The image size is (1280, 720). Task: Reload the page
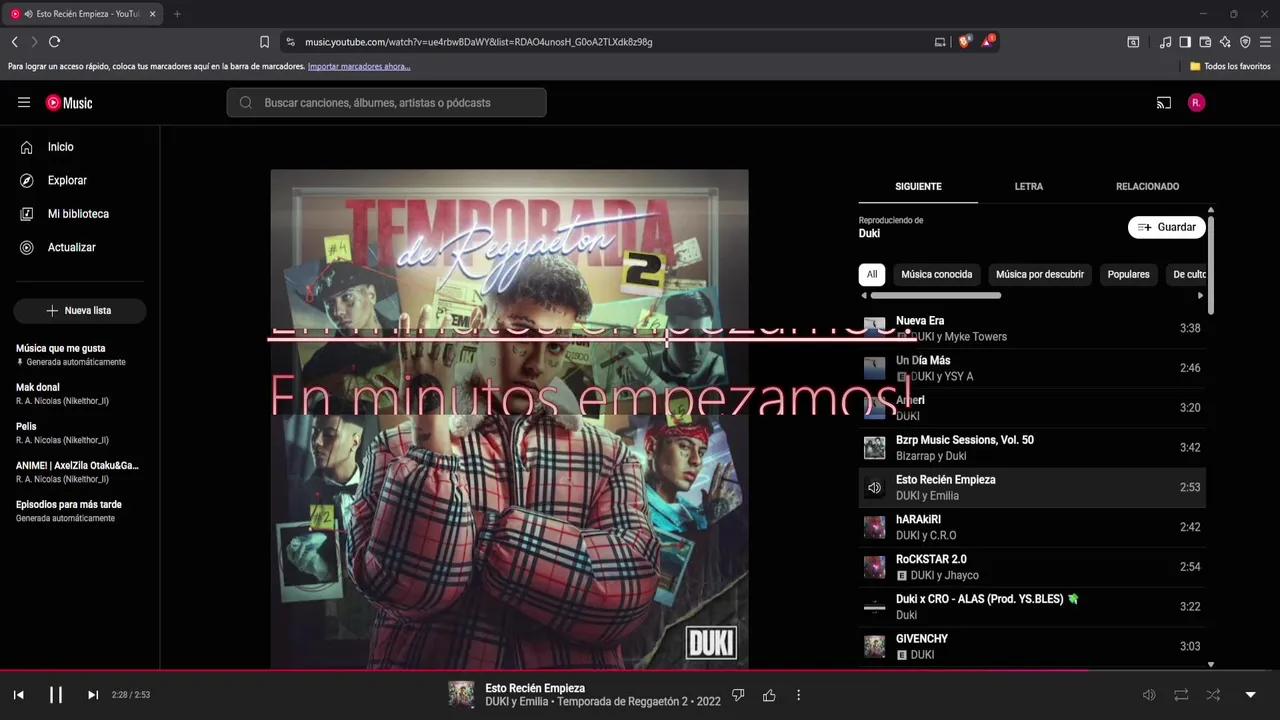coord(54,42)
